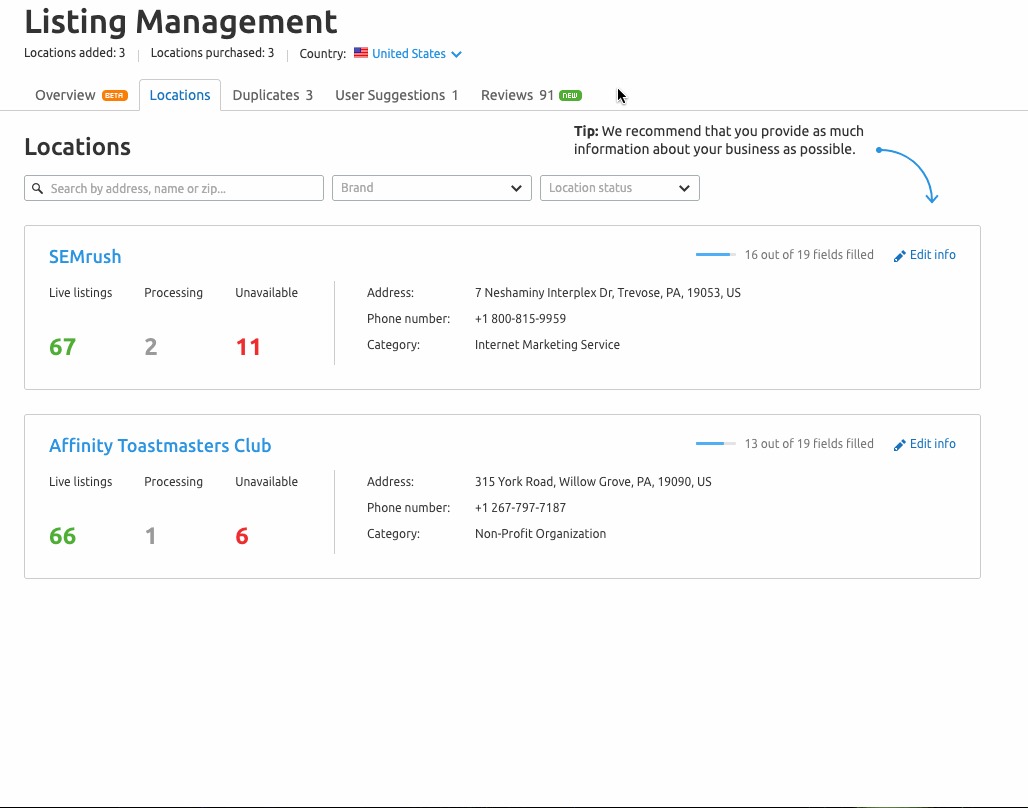This screenshot has width=1028, height=808.
Task: Switch to the Duplicates tab
Action: point(273,95)
